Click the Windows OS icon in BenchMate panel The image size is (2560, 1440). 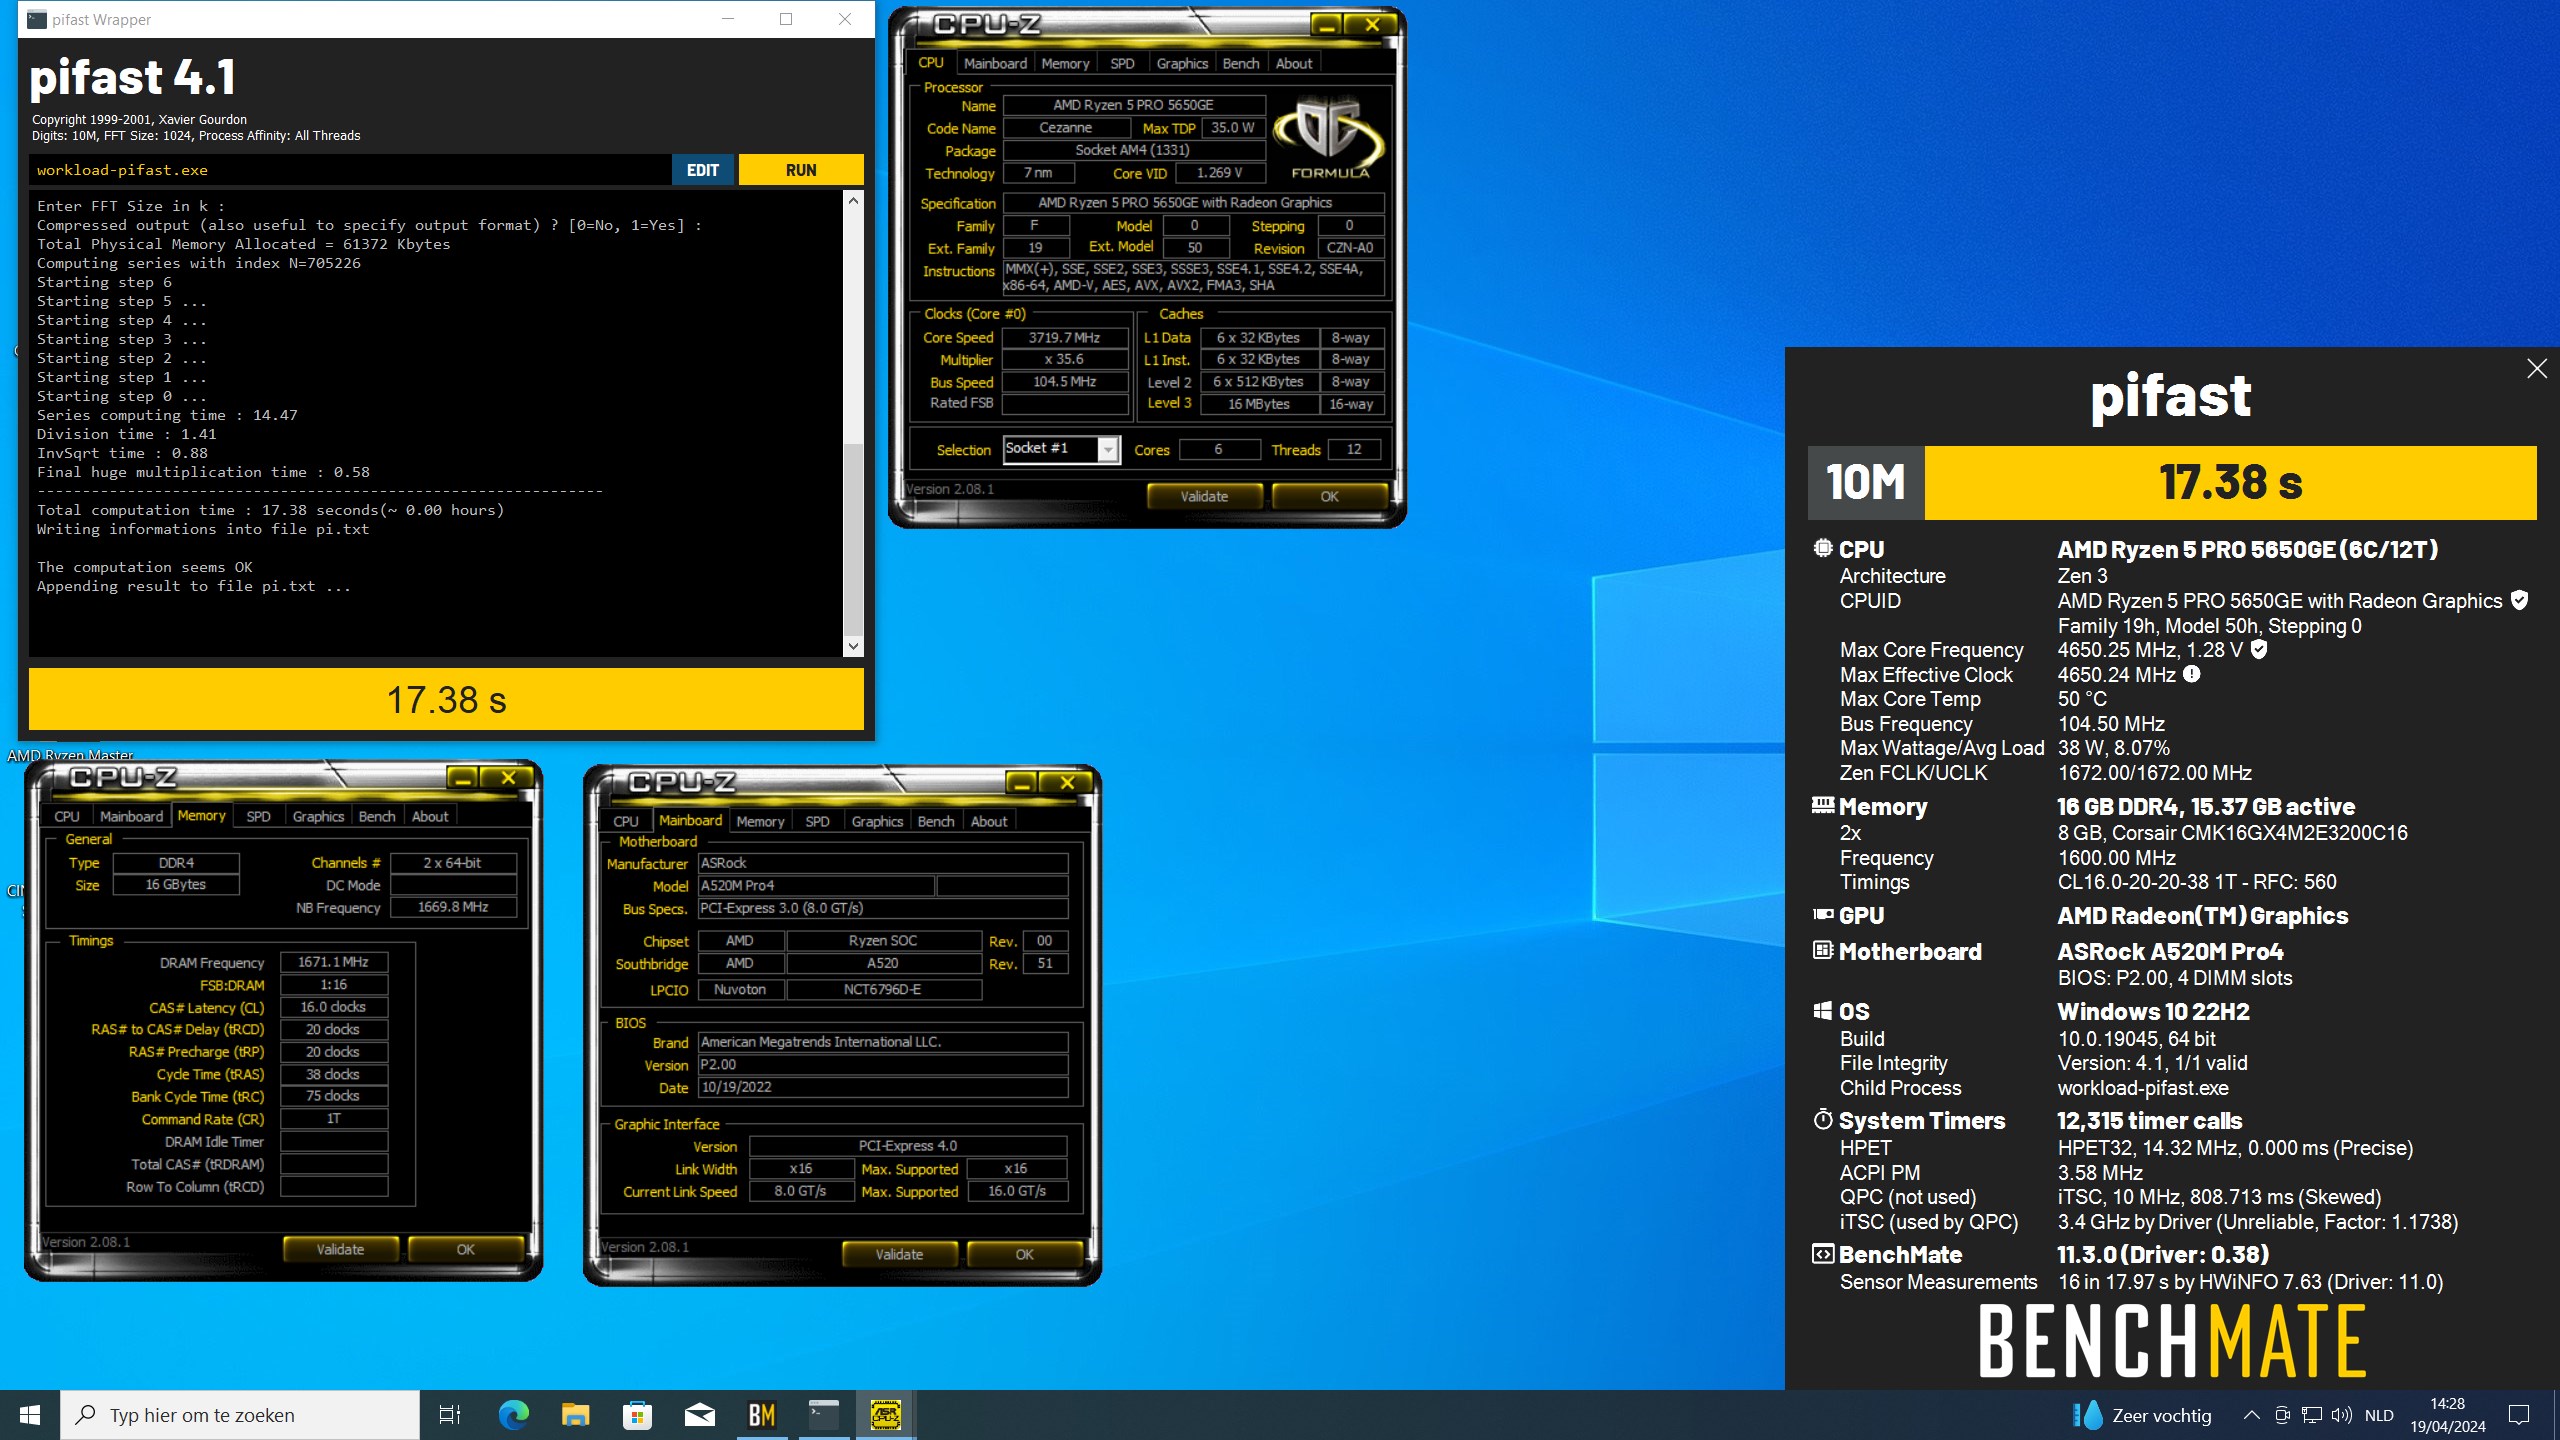1823,1010
